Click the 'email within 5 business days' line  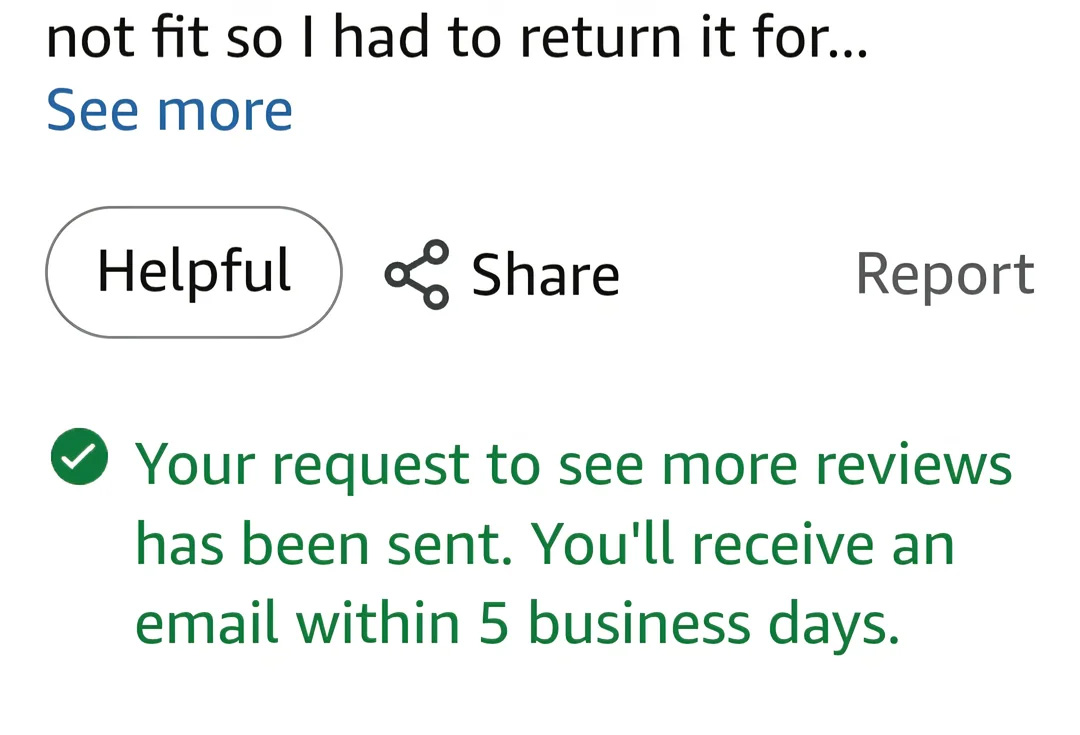517,624
